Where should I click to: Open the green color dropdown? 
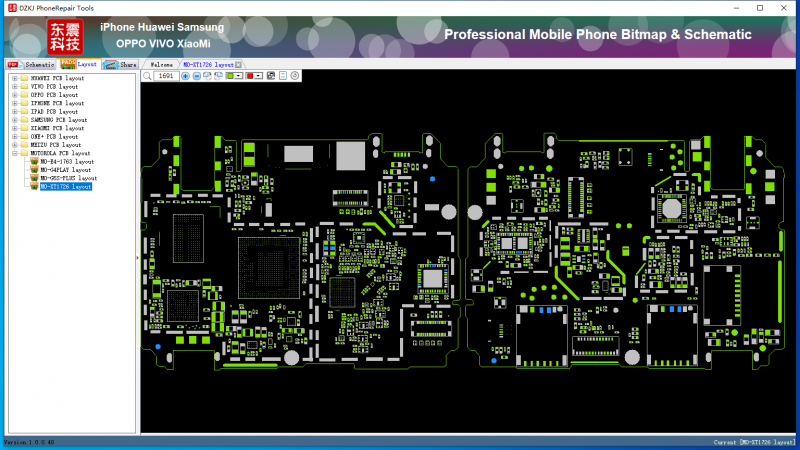coord(239,76)
